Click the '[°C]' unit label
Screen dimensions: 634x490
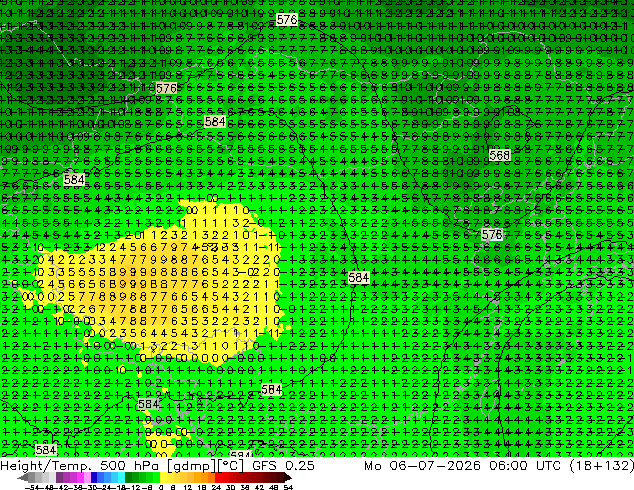coord(231,466)
